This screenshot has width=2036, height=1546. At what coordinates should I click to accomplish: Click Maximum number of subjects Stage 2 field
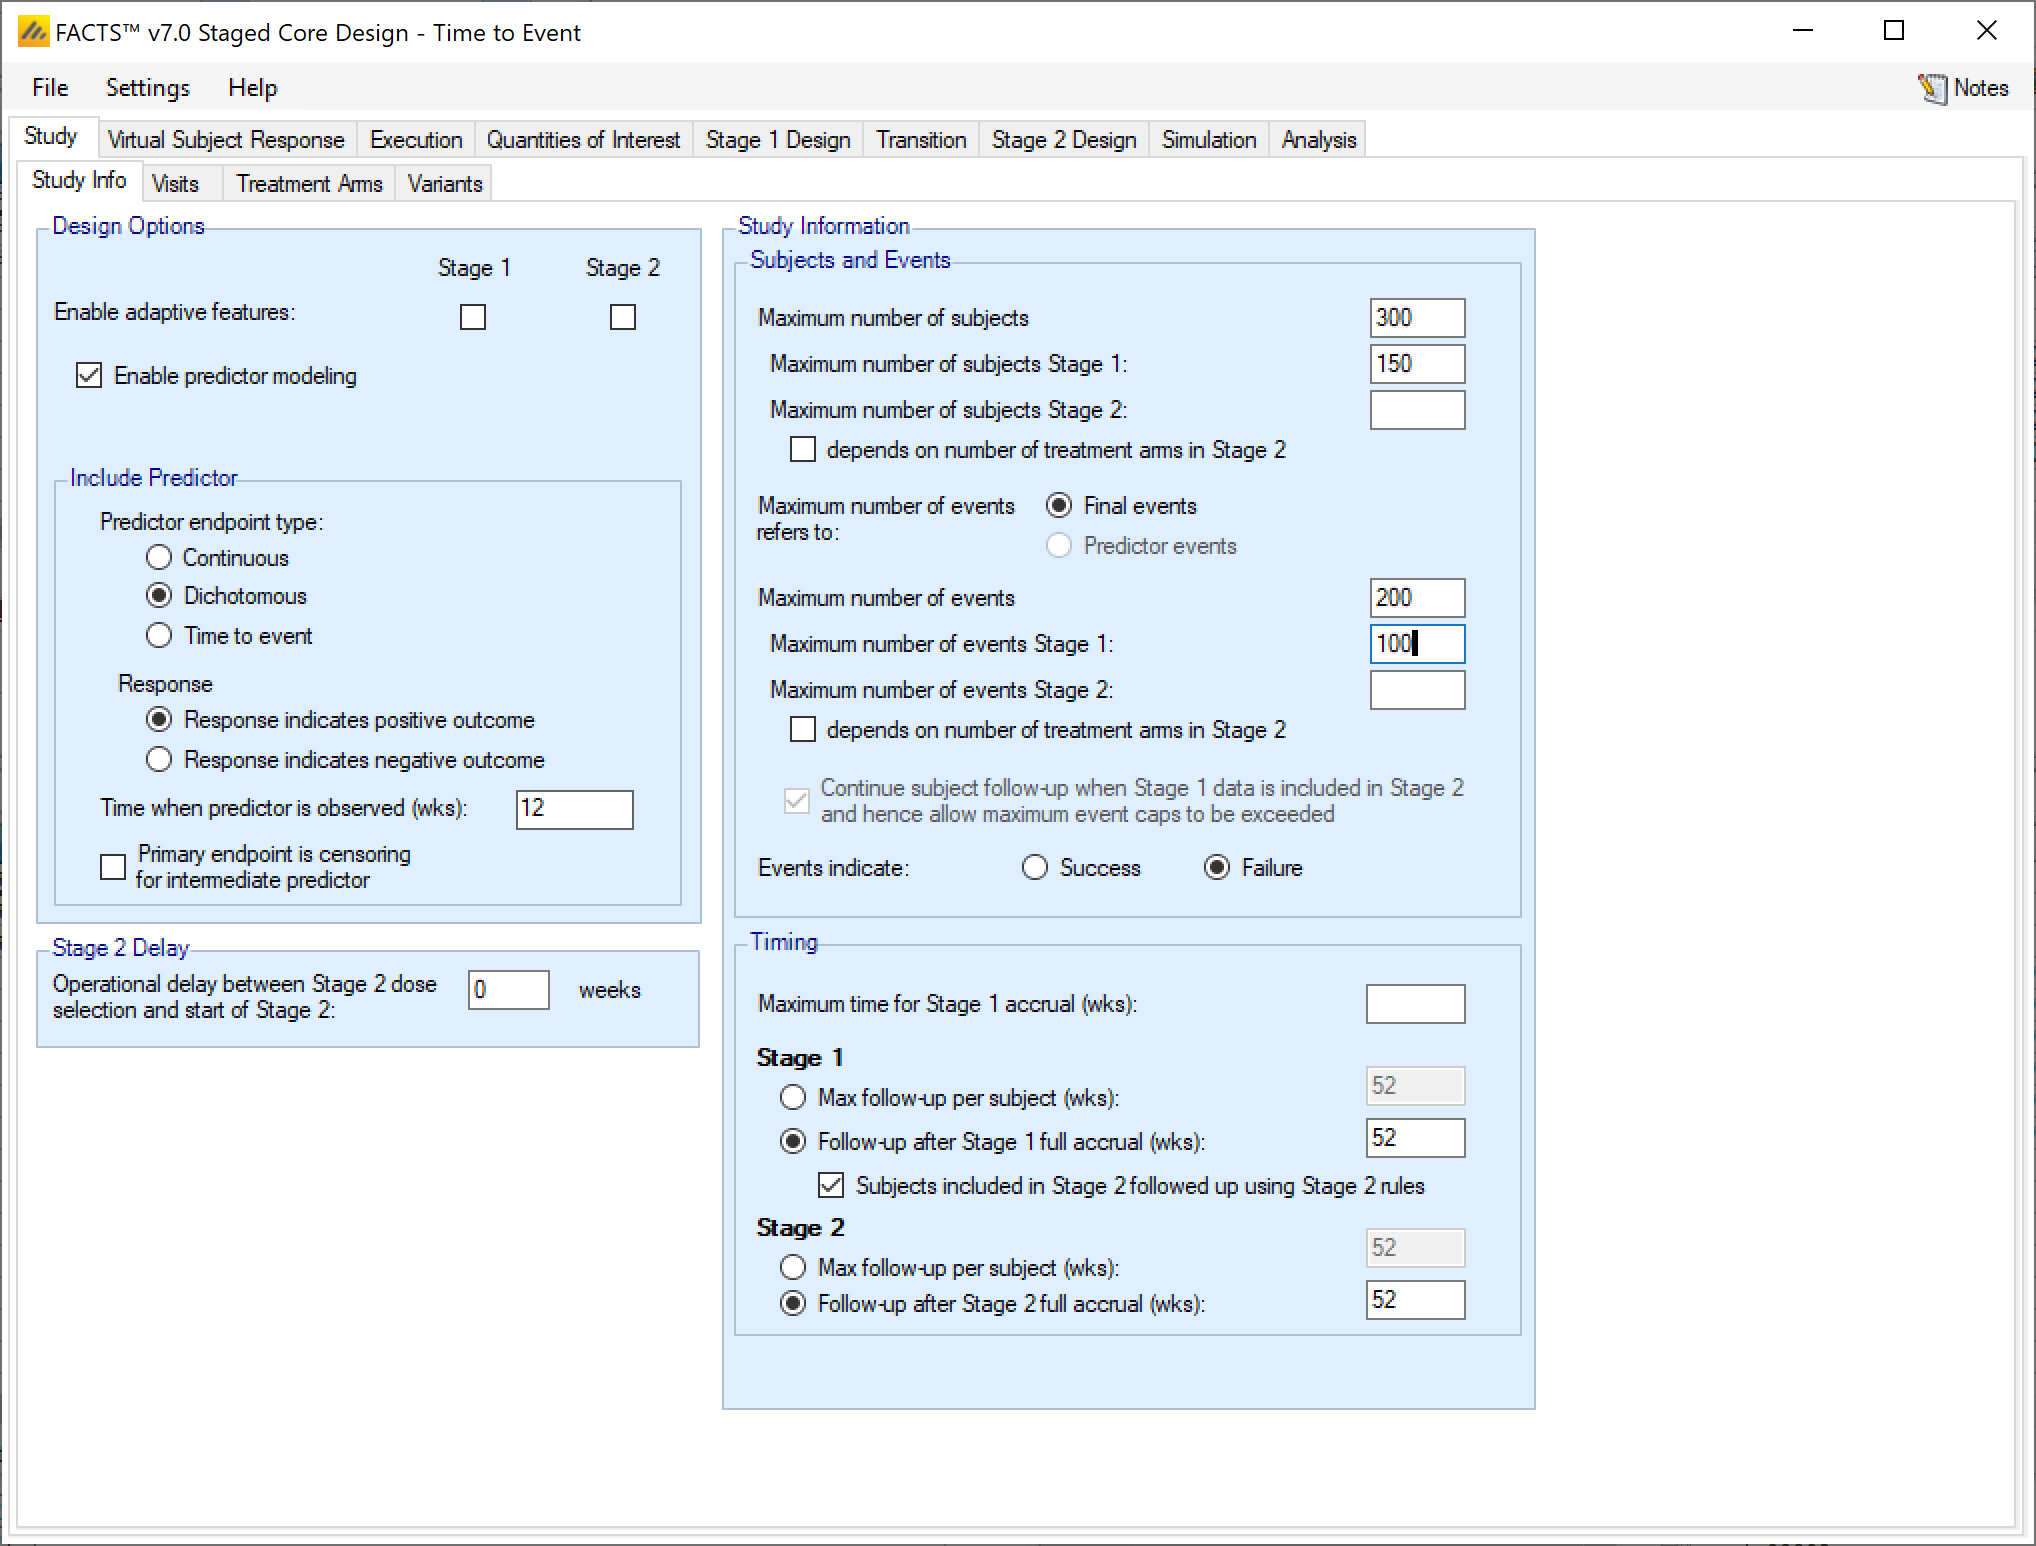[1416, 410]
